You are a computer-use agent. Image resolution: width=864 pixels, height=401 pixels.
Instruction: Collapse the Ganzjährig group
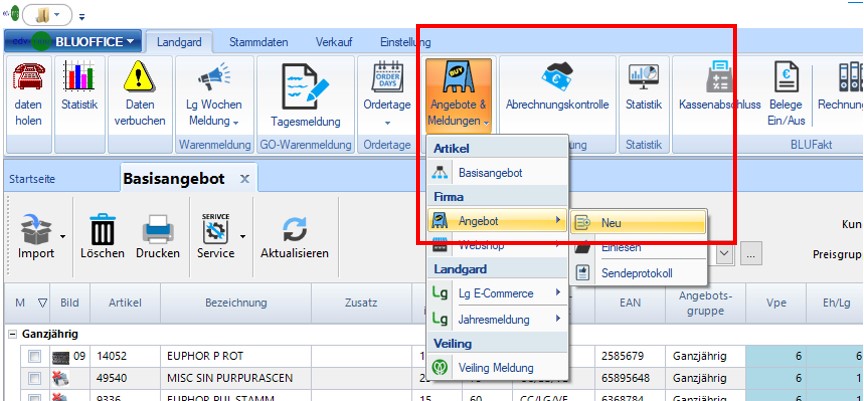point(11,334)
